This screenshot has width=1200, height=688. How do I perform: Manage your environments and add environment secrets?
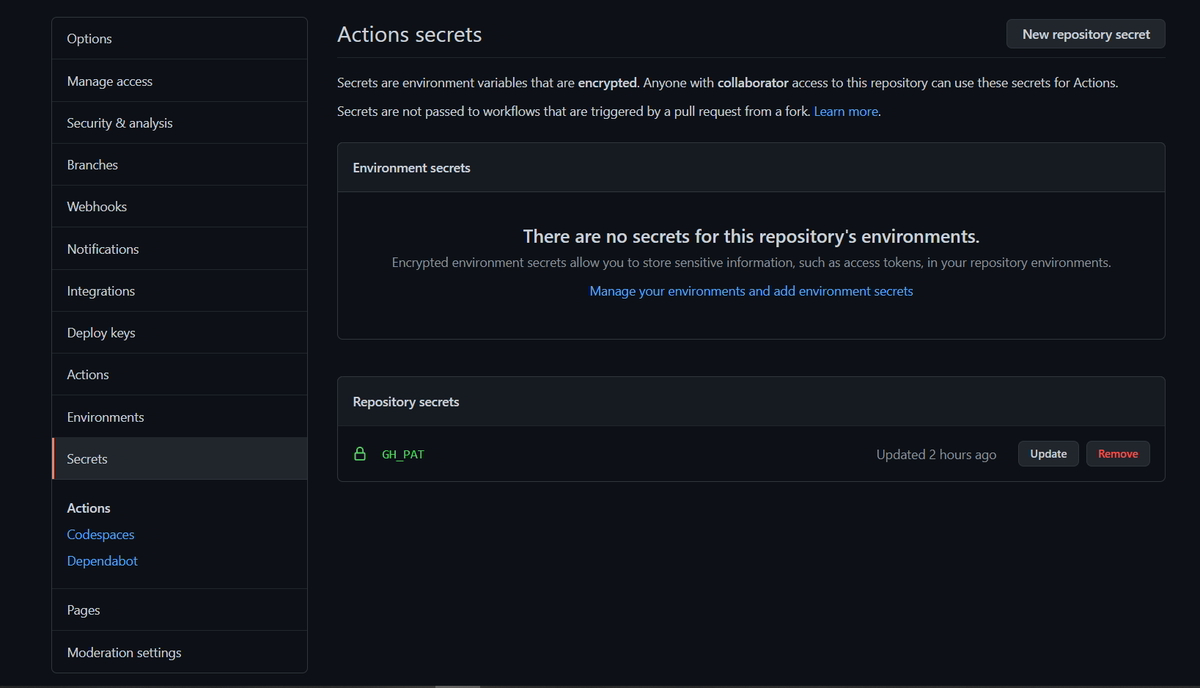click(x=751, y=290)
